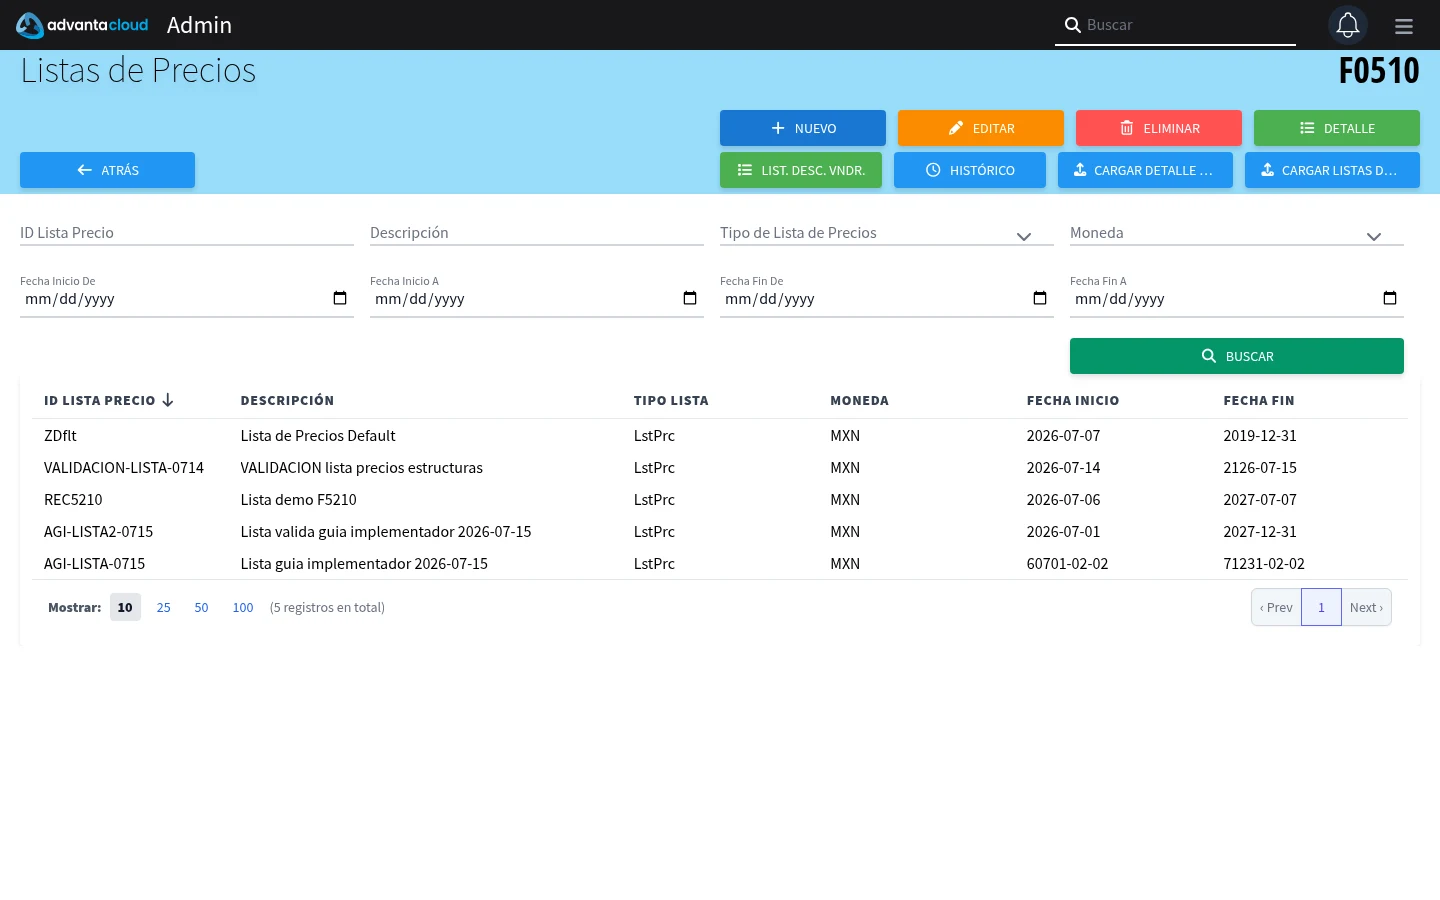Focus the ID Lista Precio field
The width and height of the screenshot is (1440, 900).
tap(187, 233)
